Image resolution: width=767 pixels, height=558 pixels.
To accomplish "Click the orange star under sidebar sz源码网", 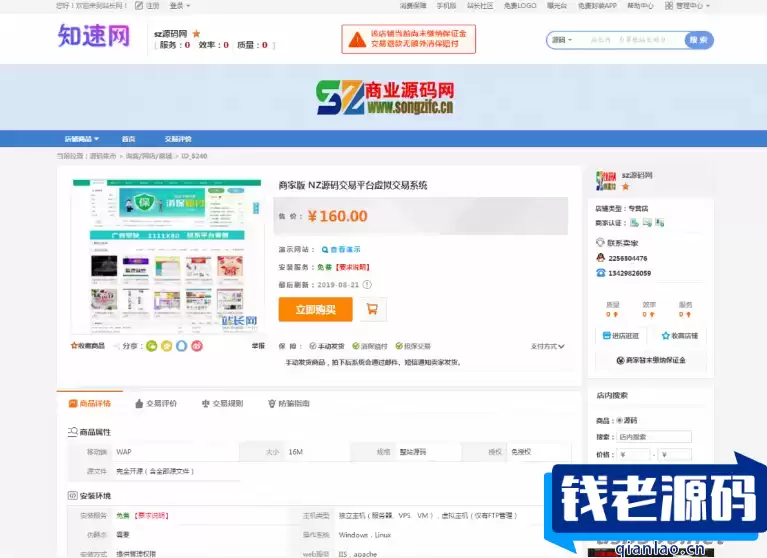I will (626, 187).
